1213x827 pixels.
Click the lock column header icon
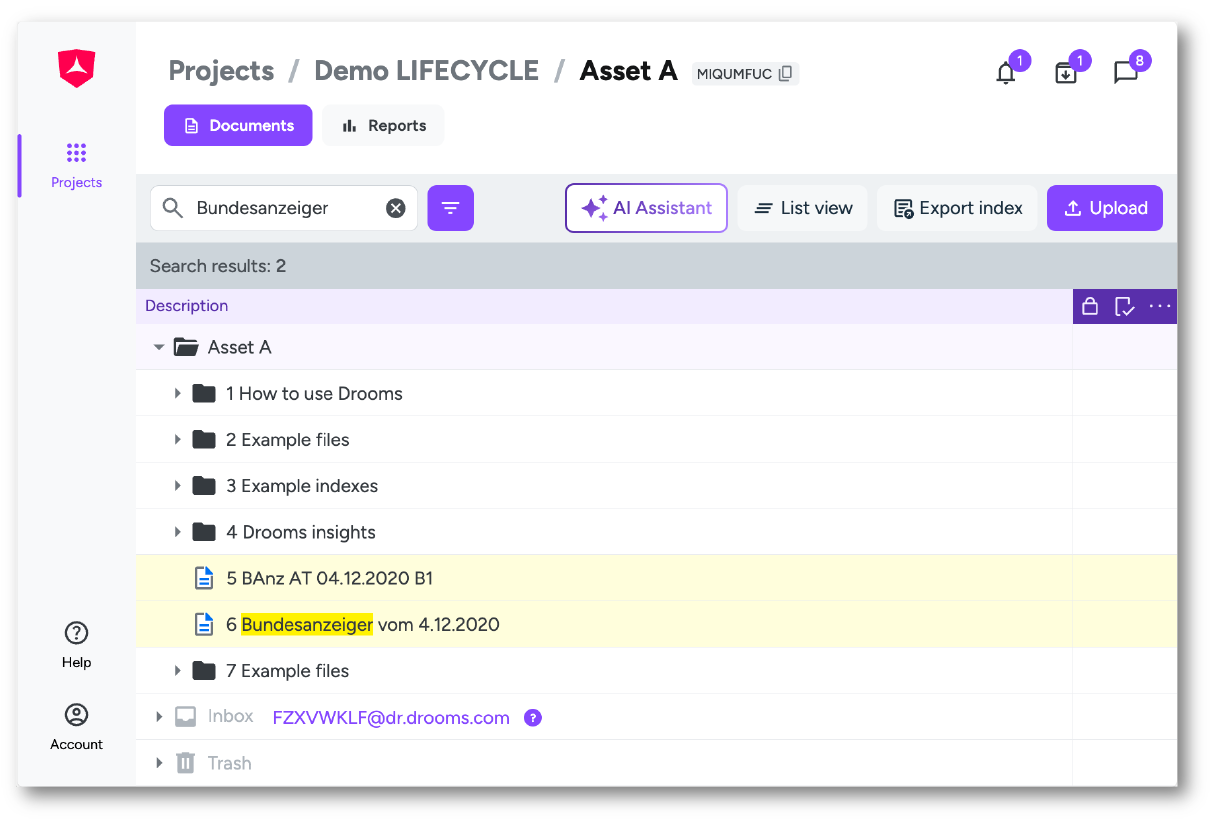(x=1090, y=306)
